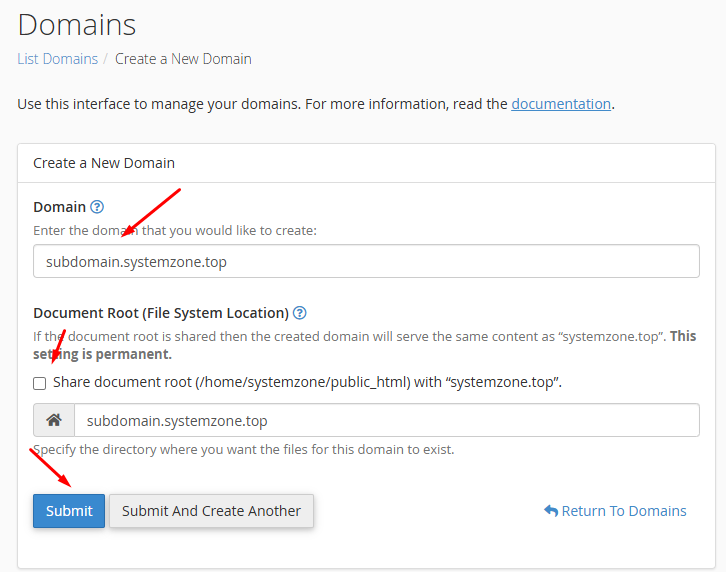This screenshot has height=572, width=726.
Task: Click the reply arrow icon before Return To Domains
Action: click(x=551, y=511)
